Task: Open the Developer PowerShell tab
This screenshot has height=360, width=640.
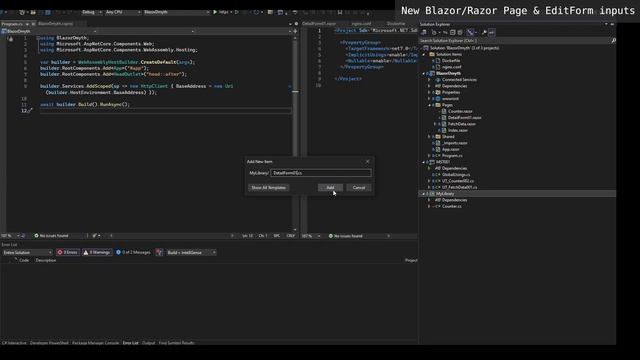Action: 49,343
